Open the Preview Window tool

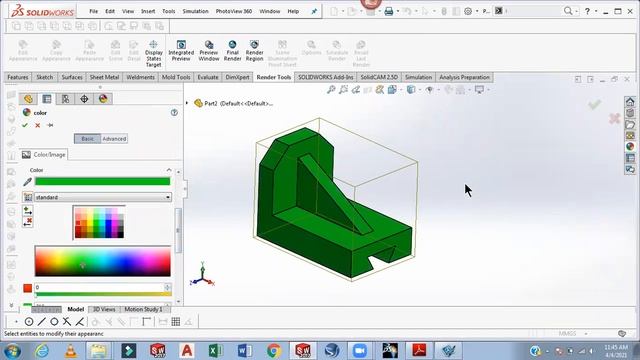209,51
